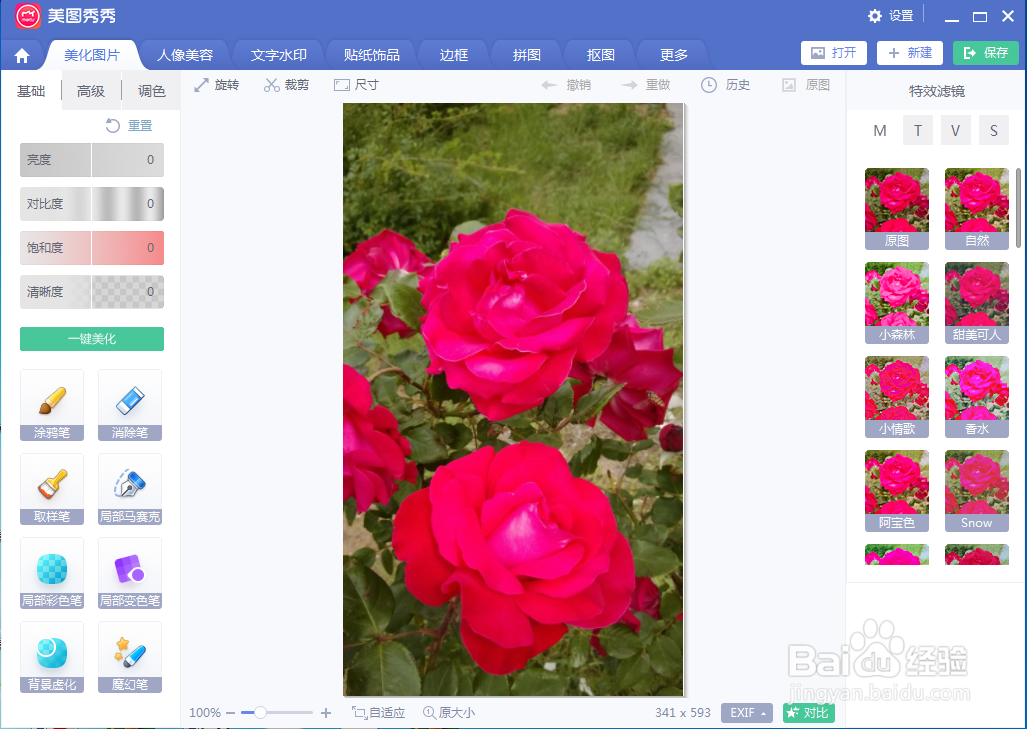This screenshot has width=1027, height=729.
Task: Open the 更多 tab
Action: (x=674, y=55)
